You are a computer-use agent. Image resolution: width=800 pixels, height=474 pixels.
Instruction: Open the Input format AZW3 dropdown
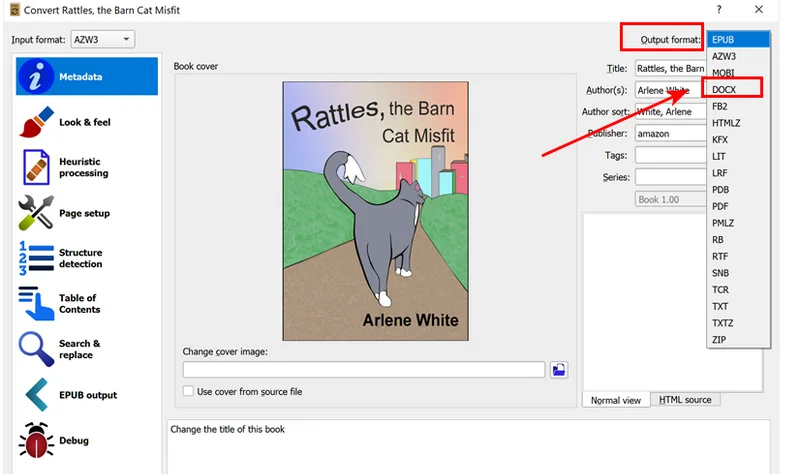pos(103,39)
